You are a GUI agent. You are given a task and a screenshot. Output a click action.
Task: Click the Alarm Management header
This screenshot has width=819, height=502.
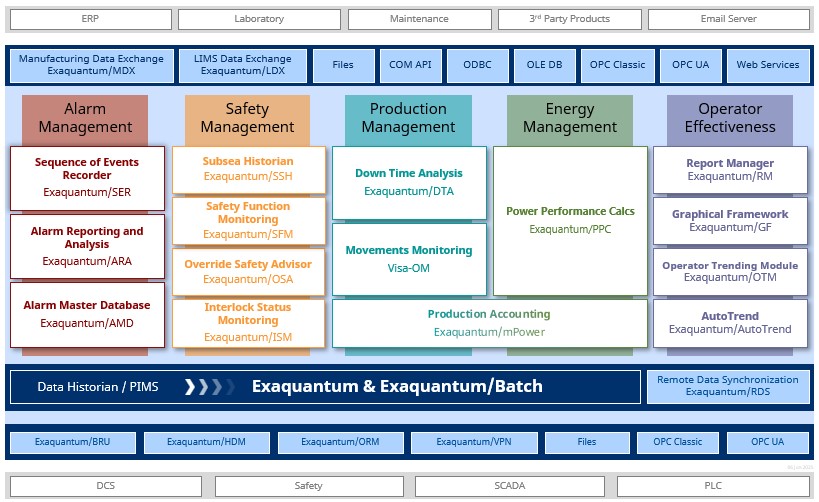coord(85,119)
